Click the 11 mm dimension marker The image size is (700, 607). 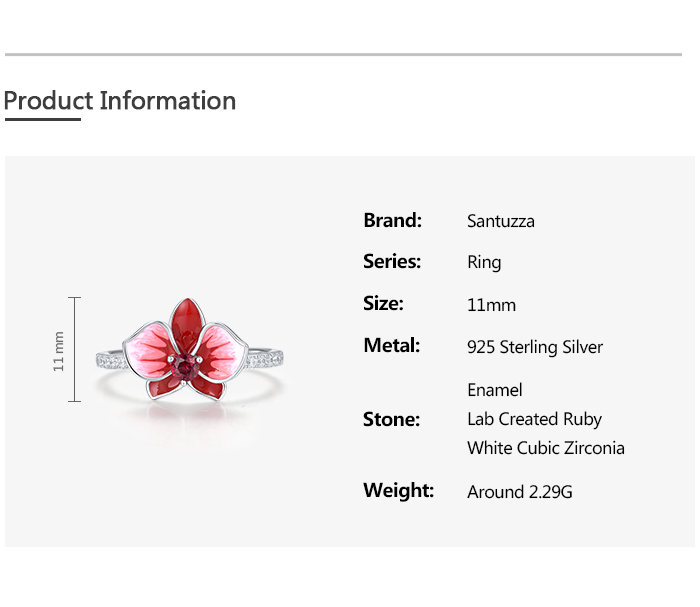(x=60, y=350)
